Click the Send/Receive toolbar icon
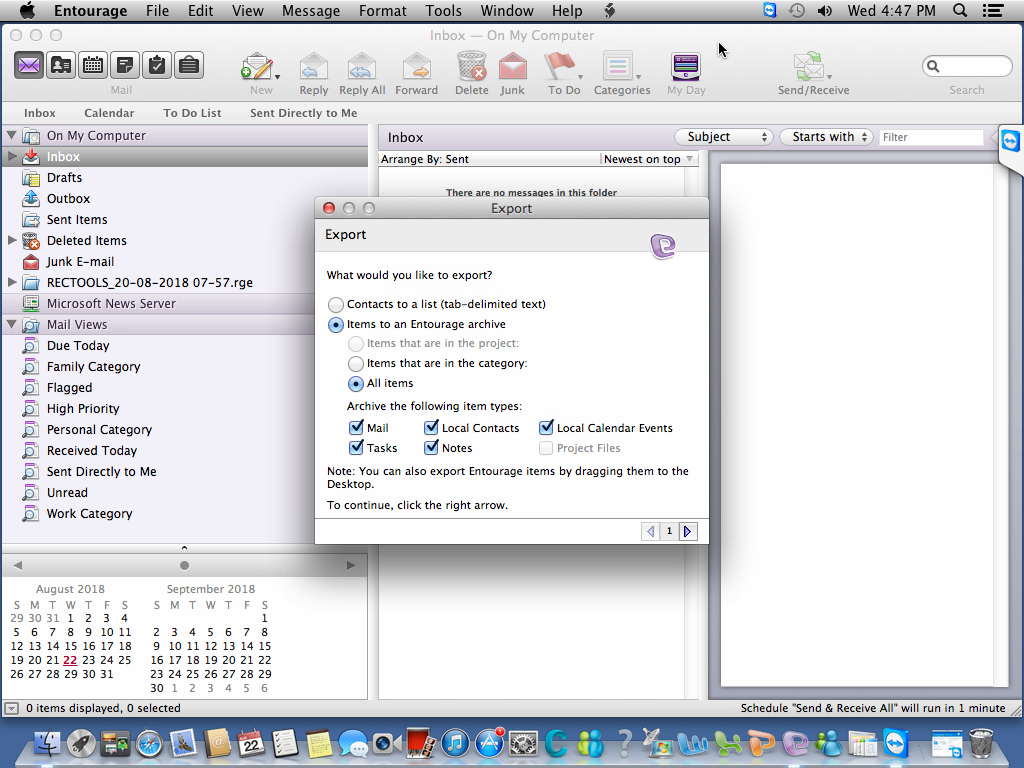This screenshot has width=1024, height=768. tap(808, 67)
